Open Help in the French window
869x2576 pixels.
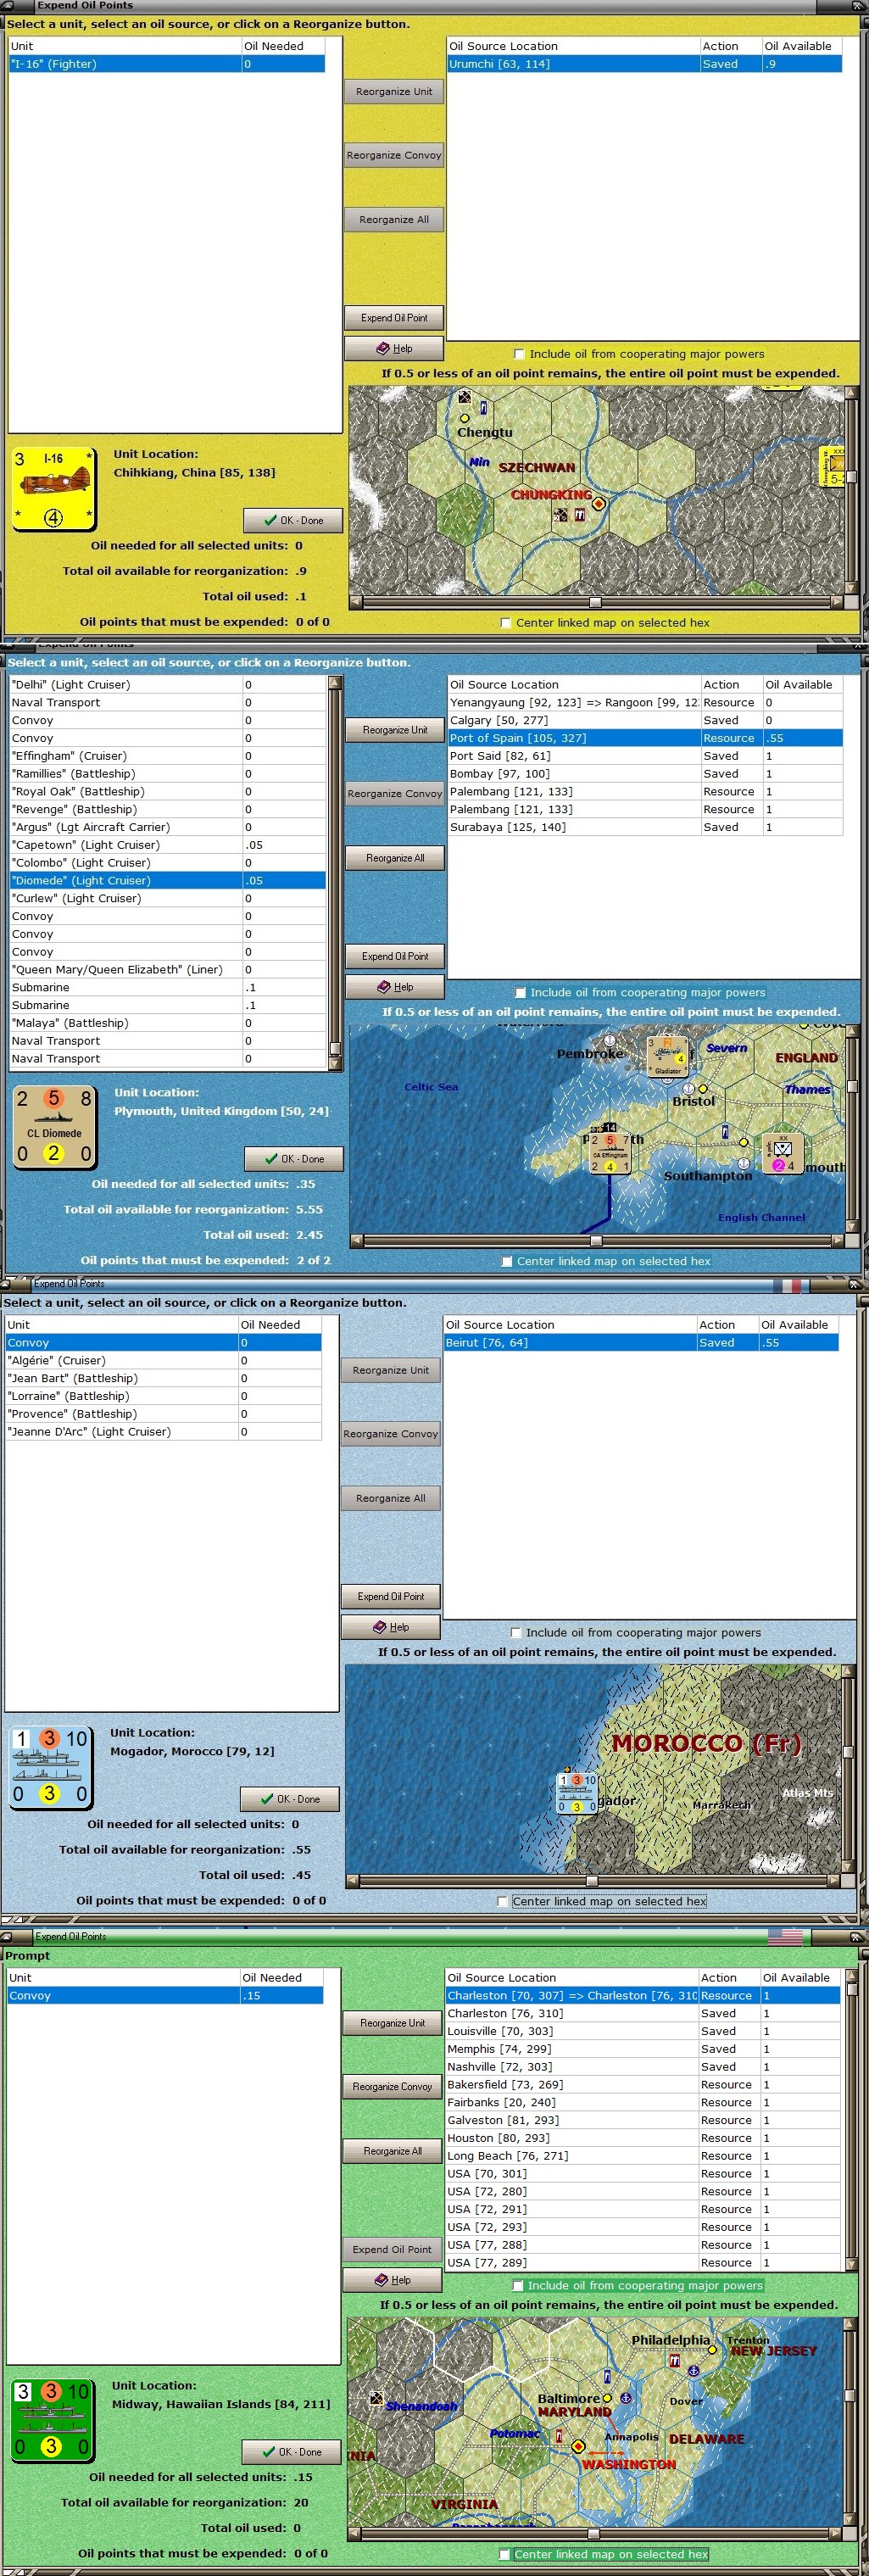391,1626
